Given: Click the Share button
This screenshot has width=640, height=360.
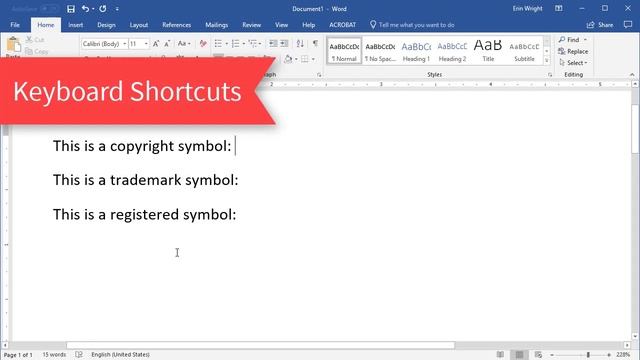Looking at the screenshot, I should 600,25.
